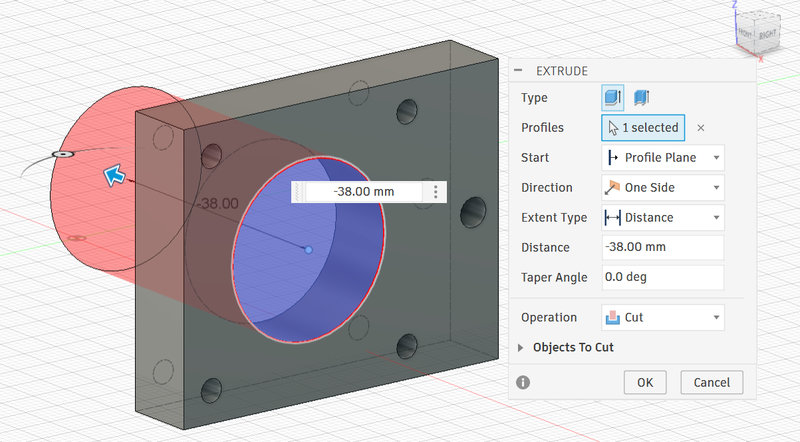
Task: Click the '1 selected' Profiles selector
Action: pos(643,128)
